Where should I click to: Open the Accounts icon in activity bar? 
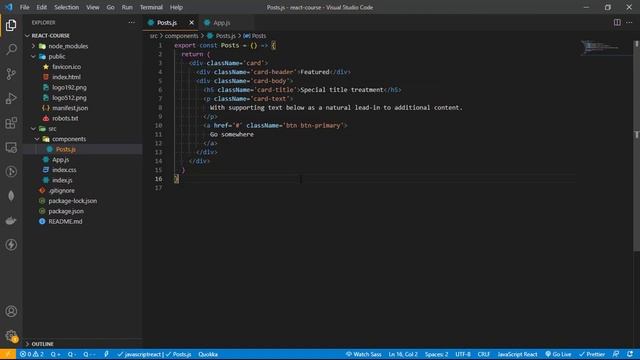pyautogui.click(x=11, y=311)
